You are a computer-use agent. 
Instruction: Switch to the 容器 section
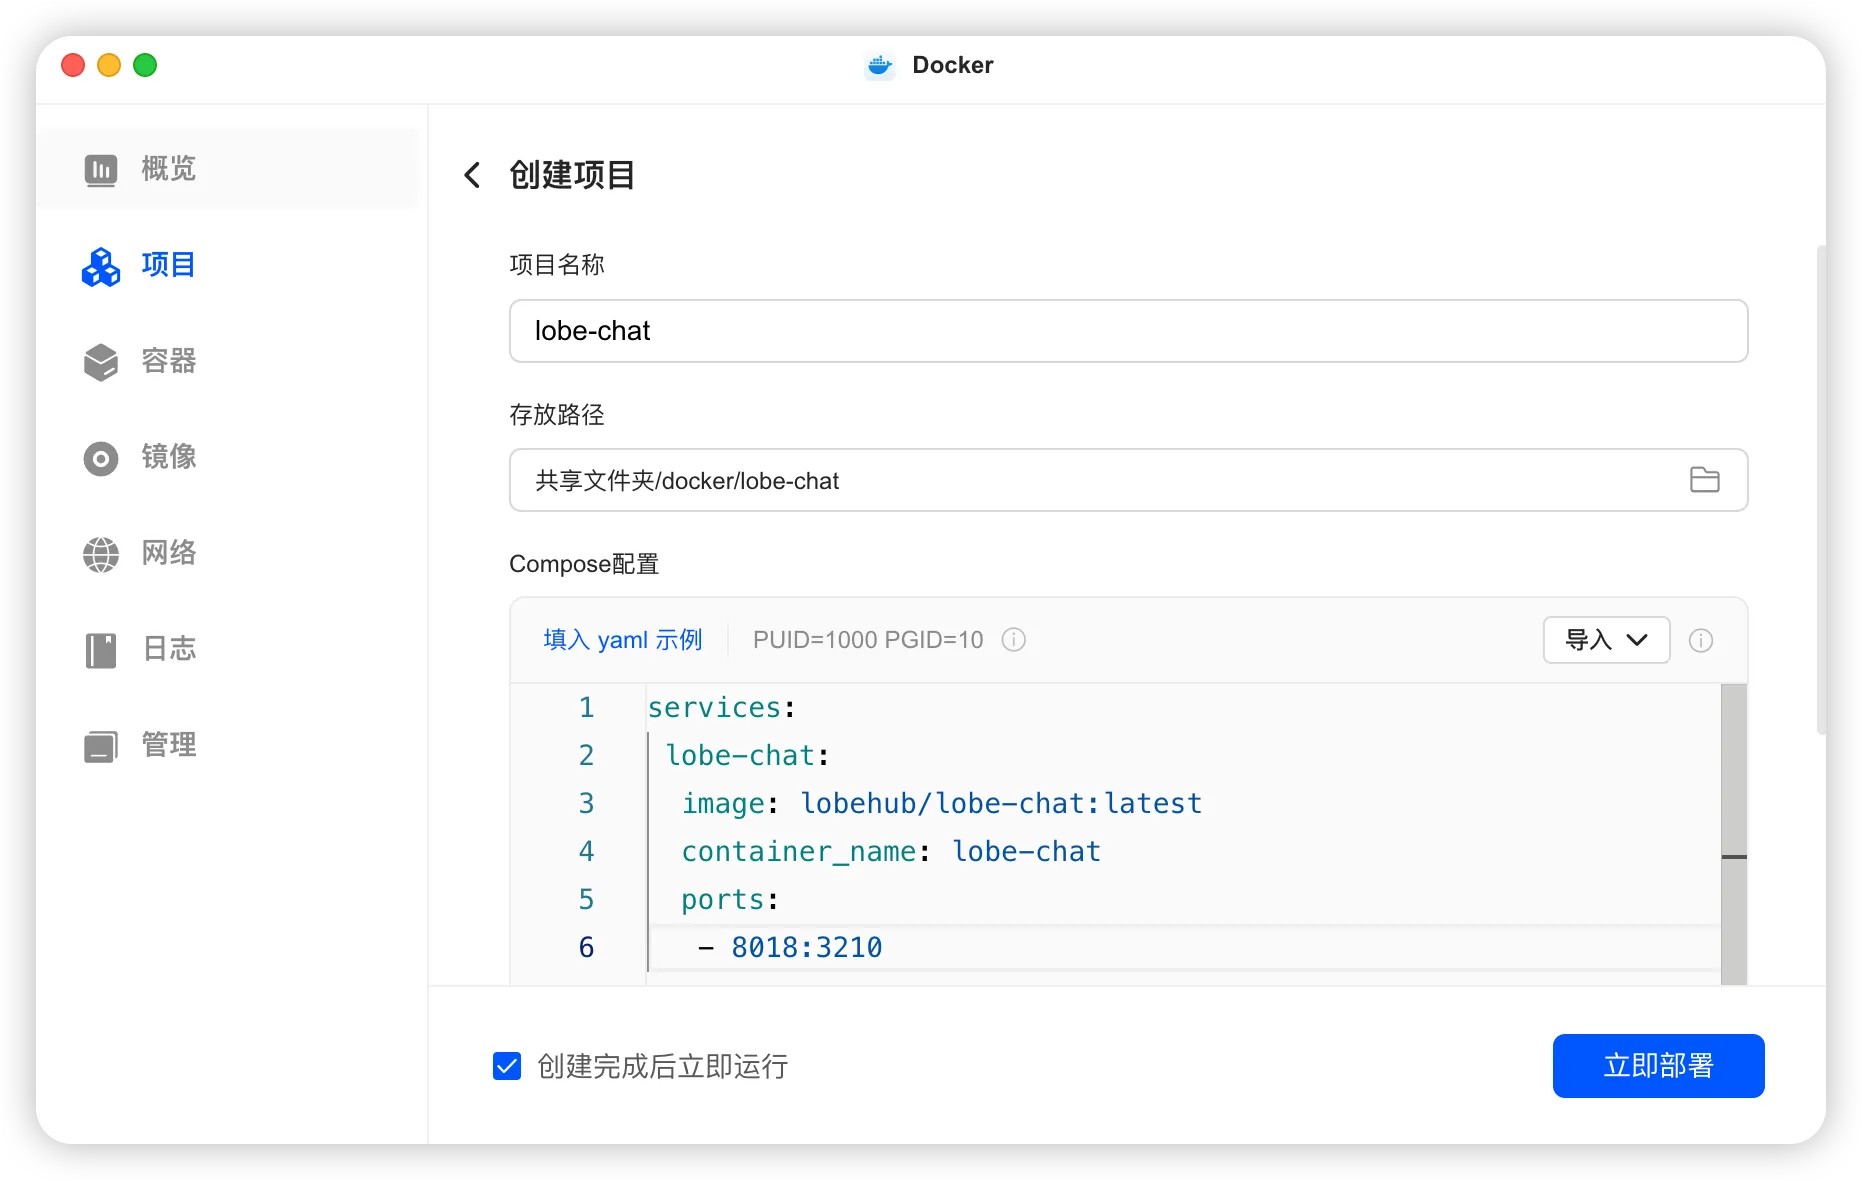click(169, 361)
